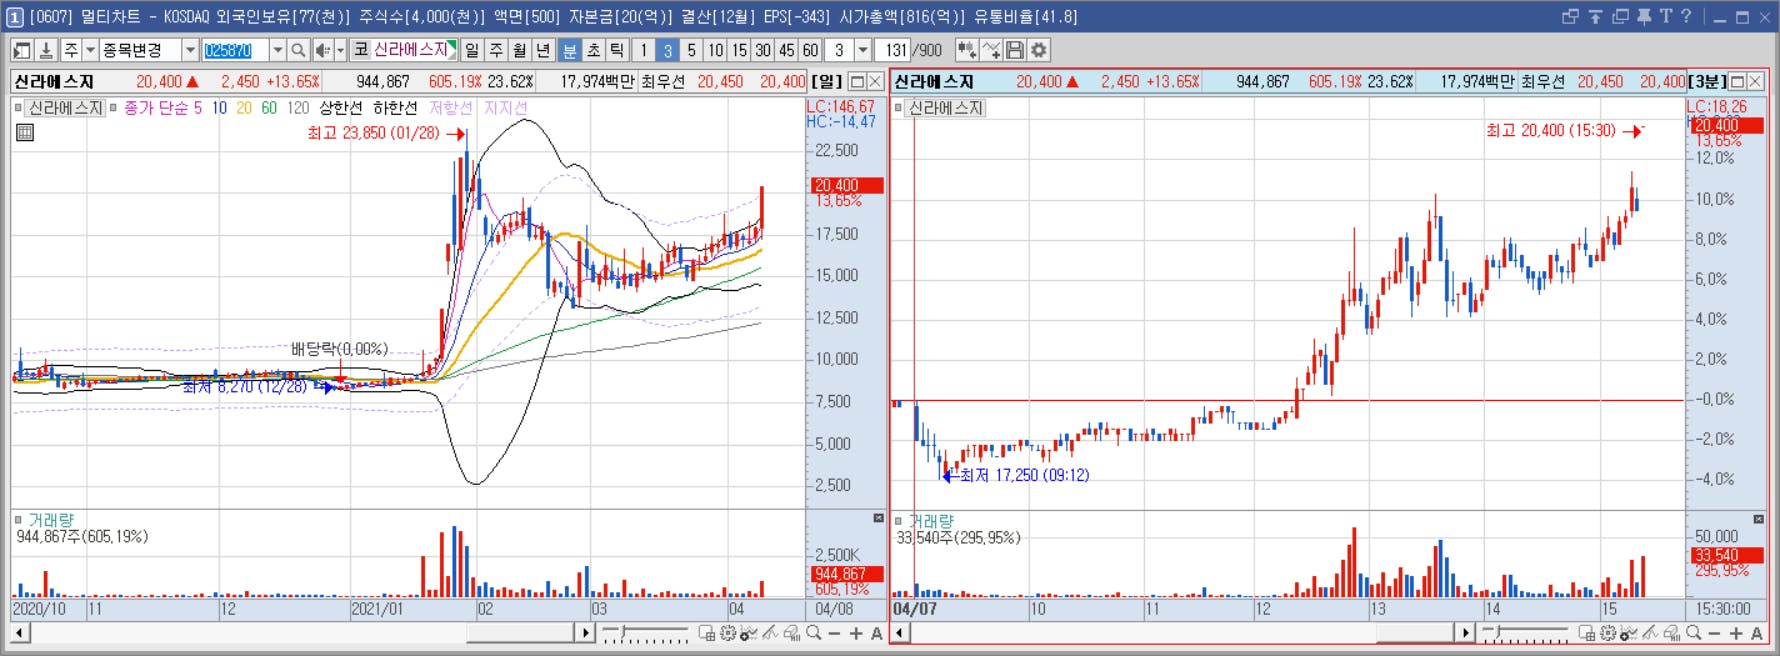Click the add-line chart icon in top toolbar
The height and width of the screenshot is (656, 1780).
pyautogui.click(x=991, y=50)
